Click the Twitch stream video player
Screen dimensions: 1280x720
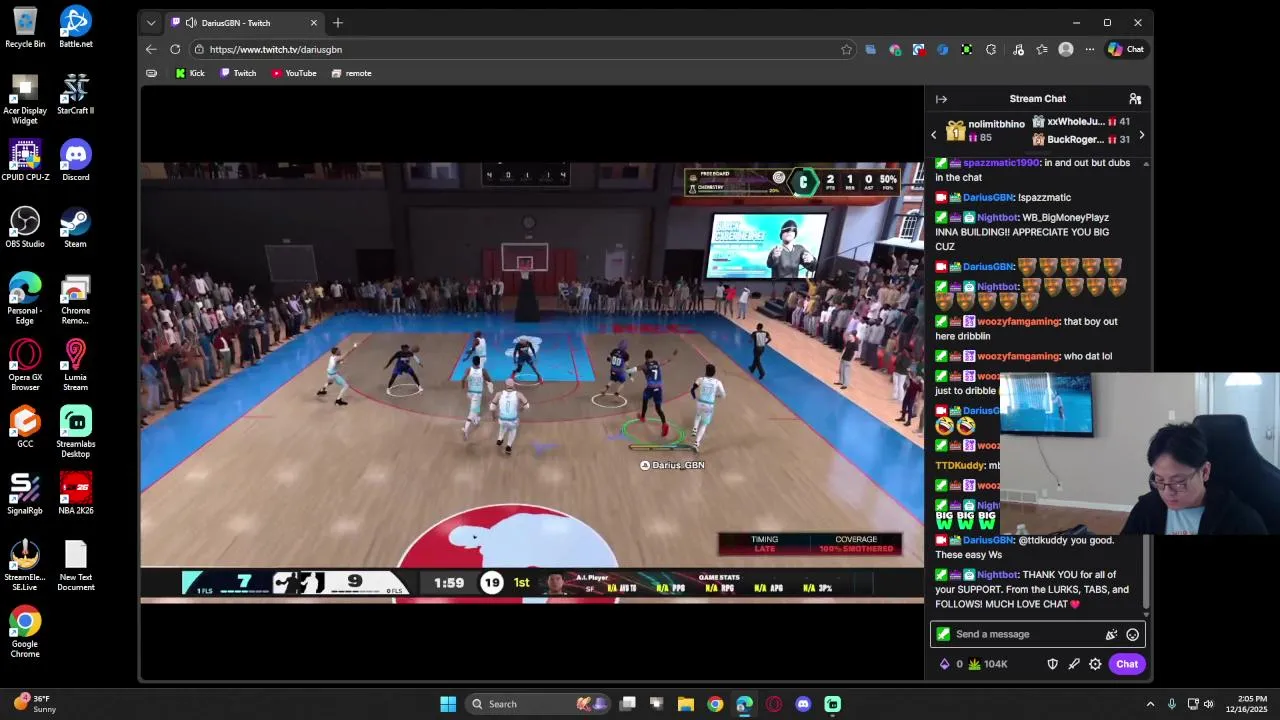click(x=532, y=382)
